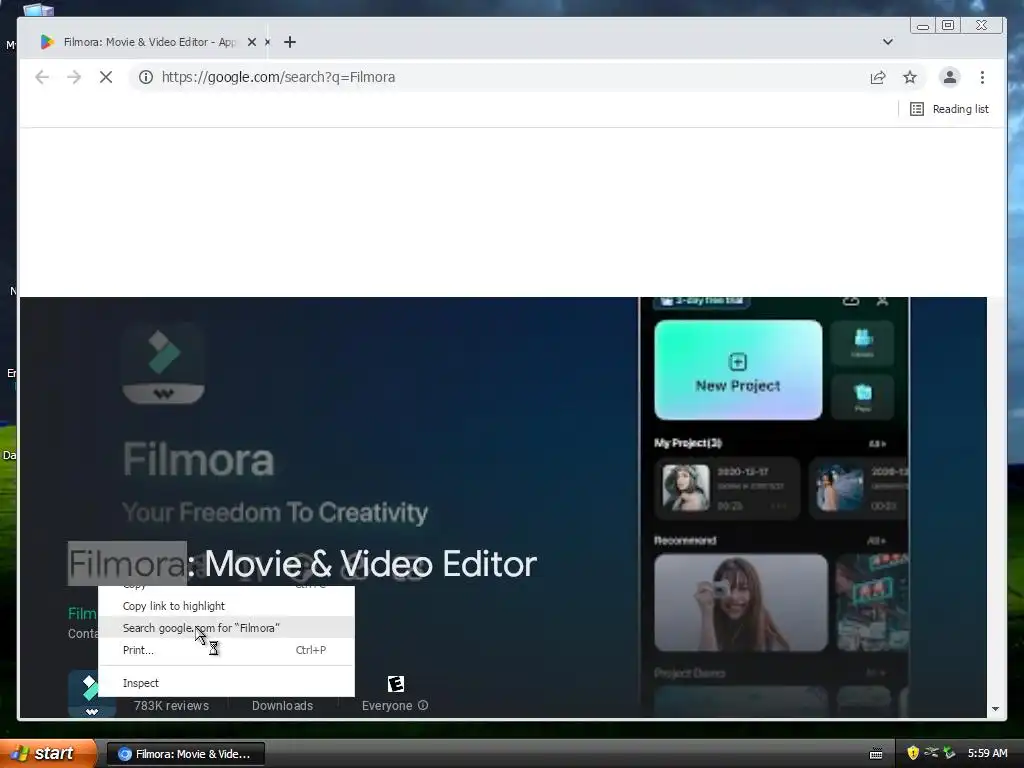
Task: Open the user profile menu
Action: 950,77
